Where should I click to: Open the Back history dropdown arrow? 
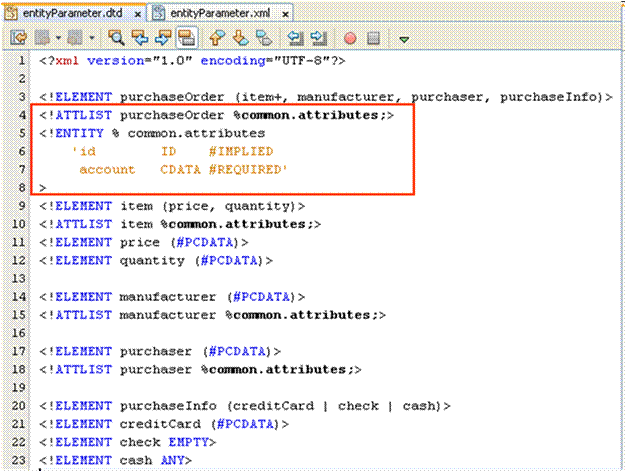click(x=58, y=38)
